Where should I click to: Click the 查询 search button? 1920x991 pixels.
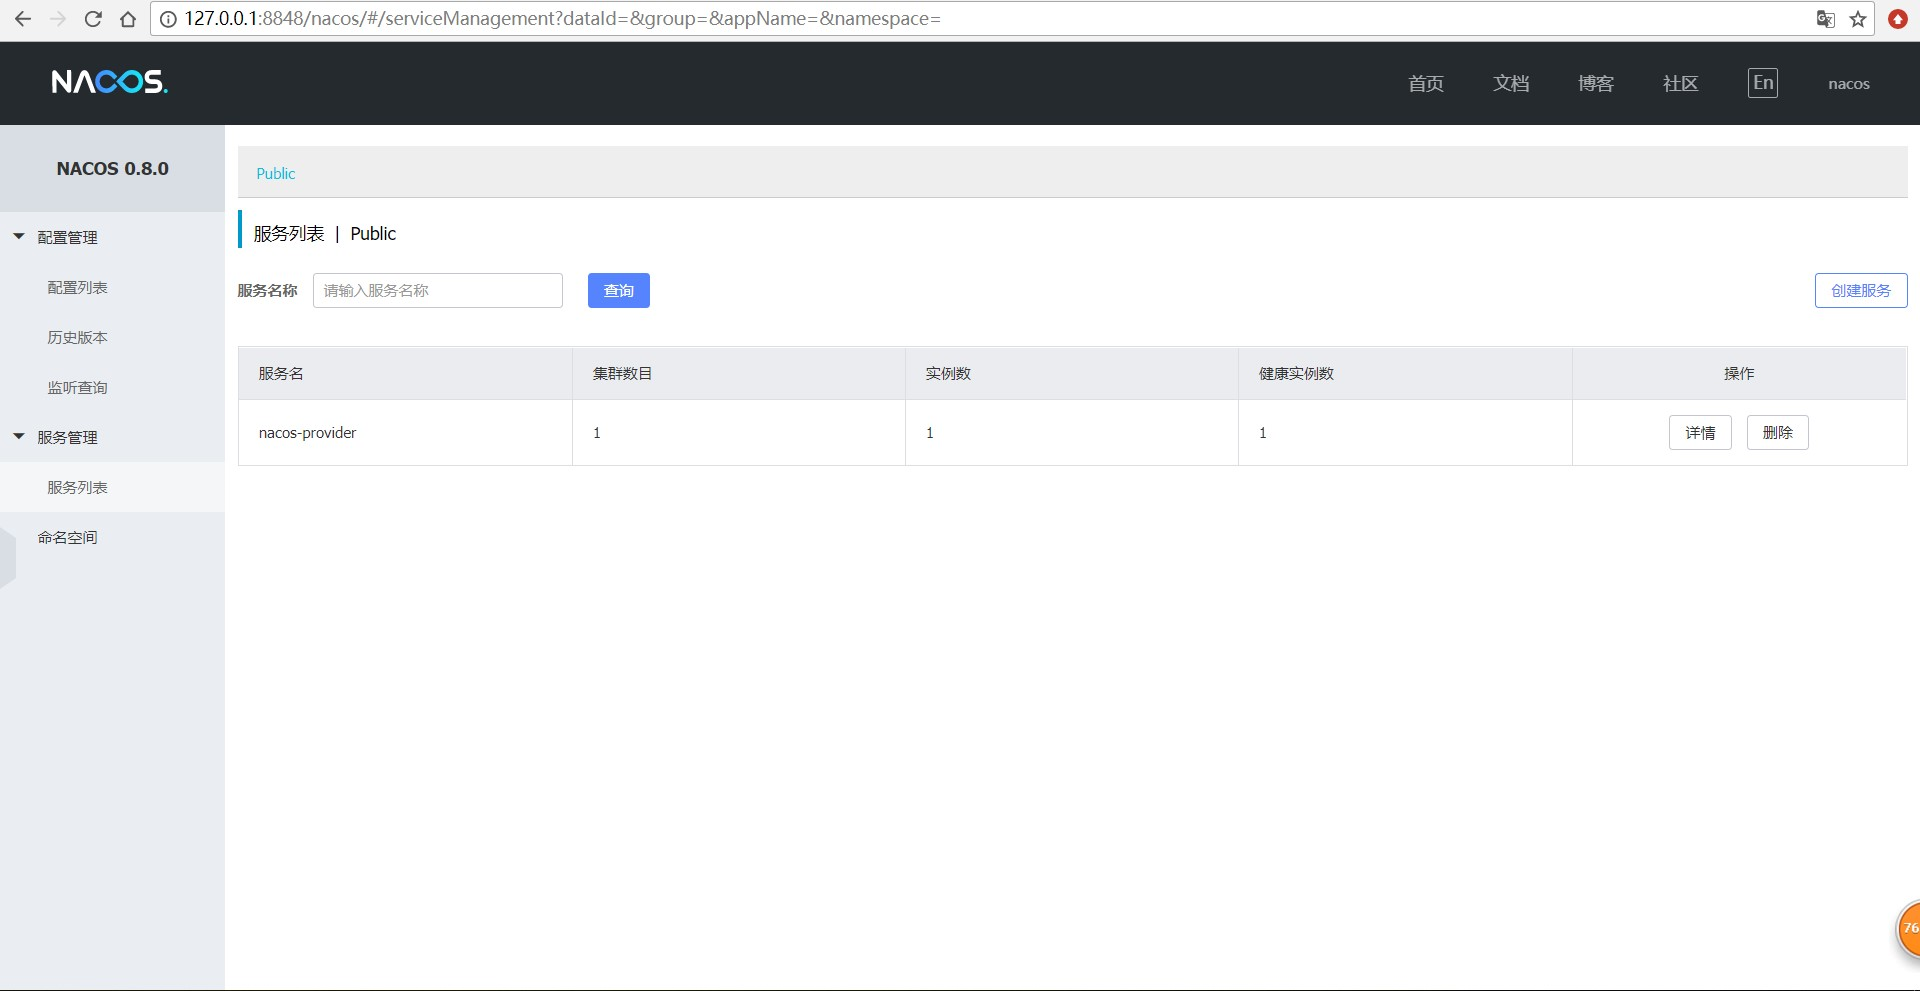click(619, 290)
